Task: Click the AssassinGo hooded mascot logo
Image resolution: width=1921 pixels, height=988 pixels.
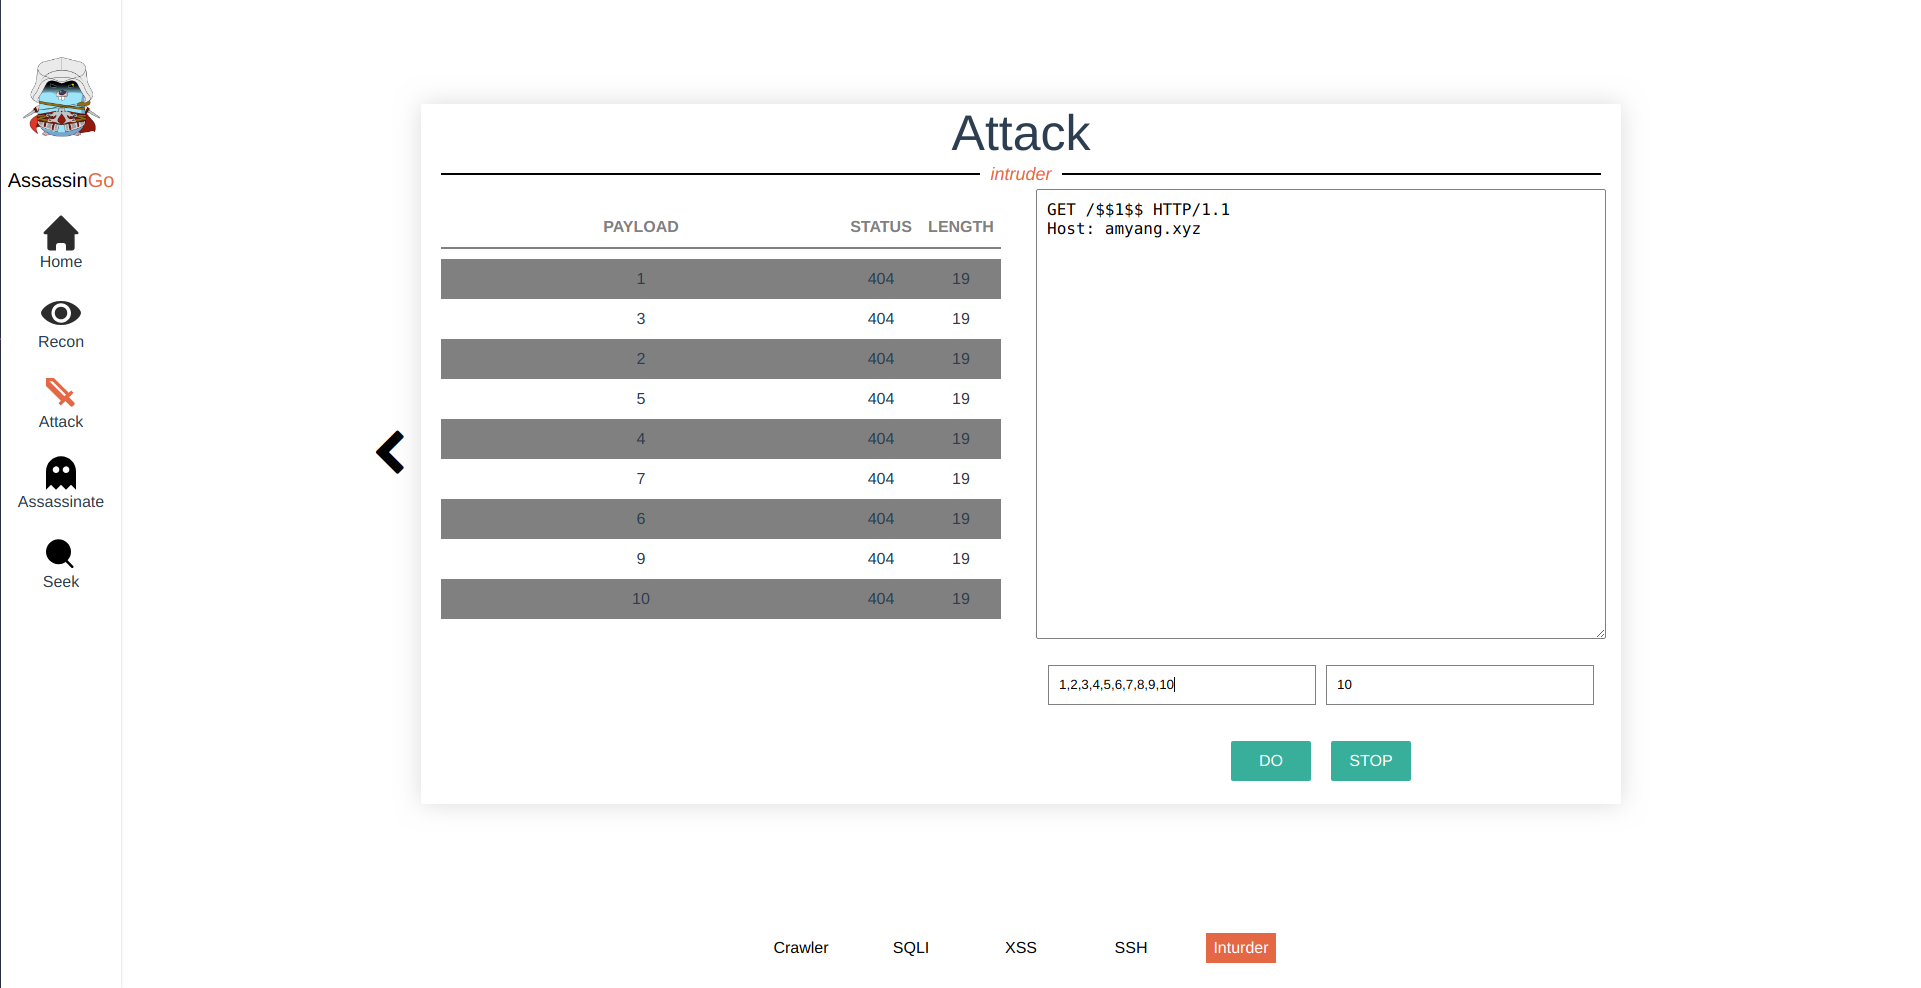Action: coord(61,97)
